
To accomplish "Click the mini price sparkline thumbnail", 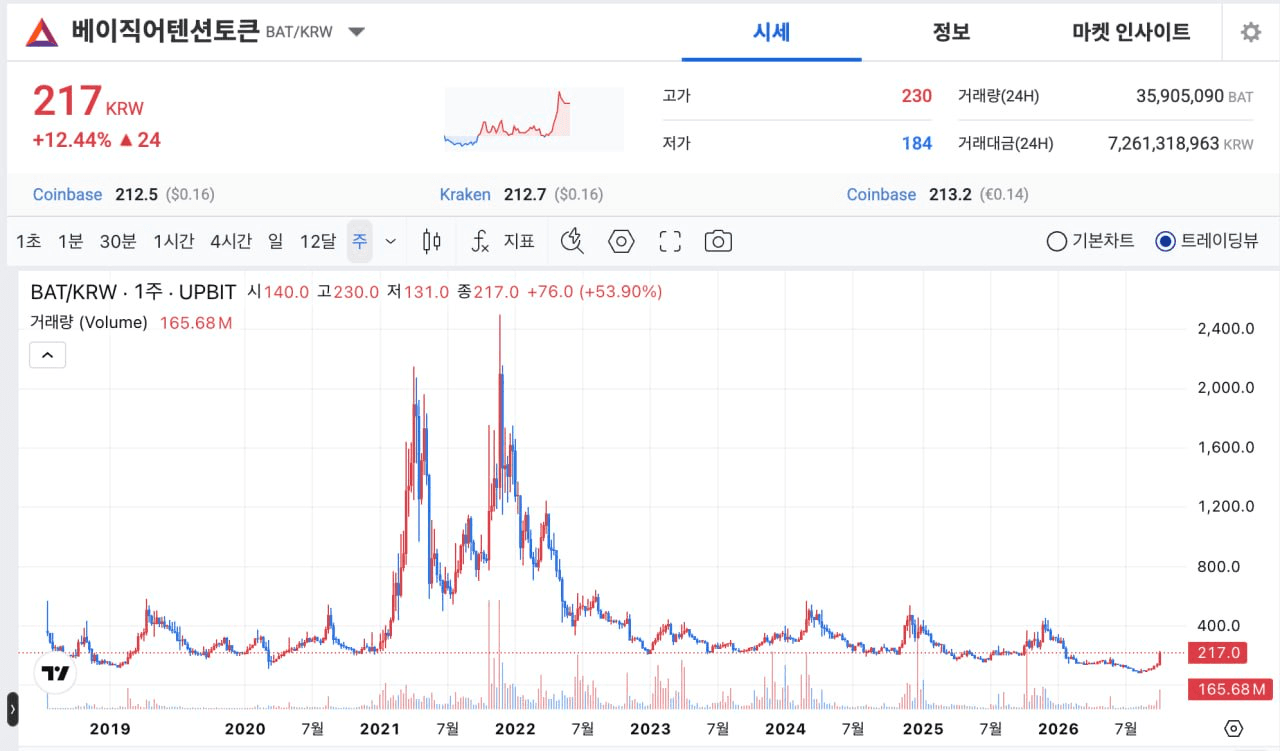I will pyautogui.click(x=533, y=119).
